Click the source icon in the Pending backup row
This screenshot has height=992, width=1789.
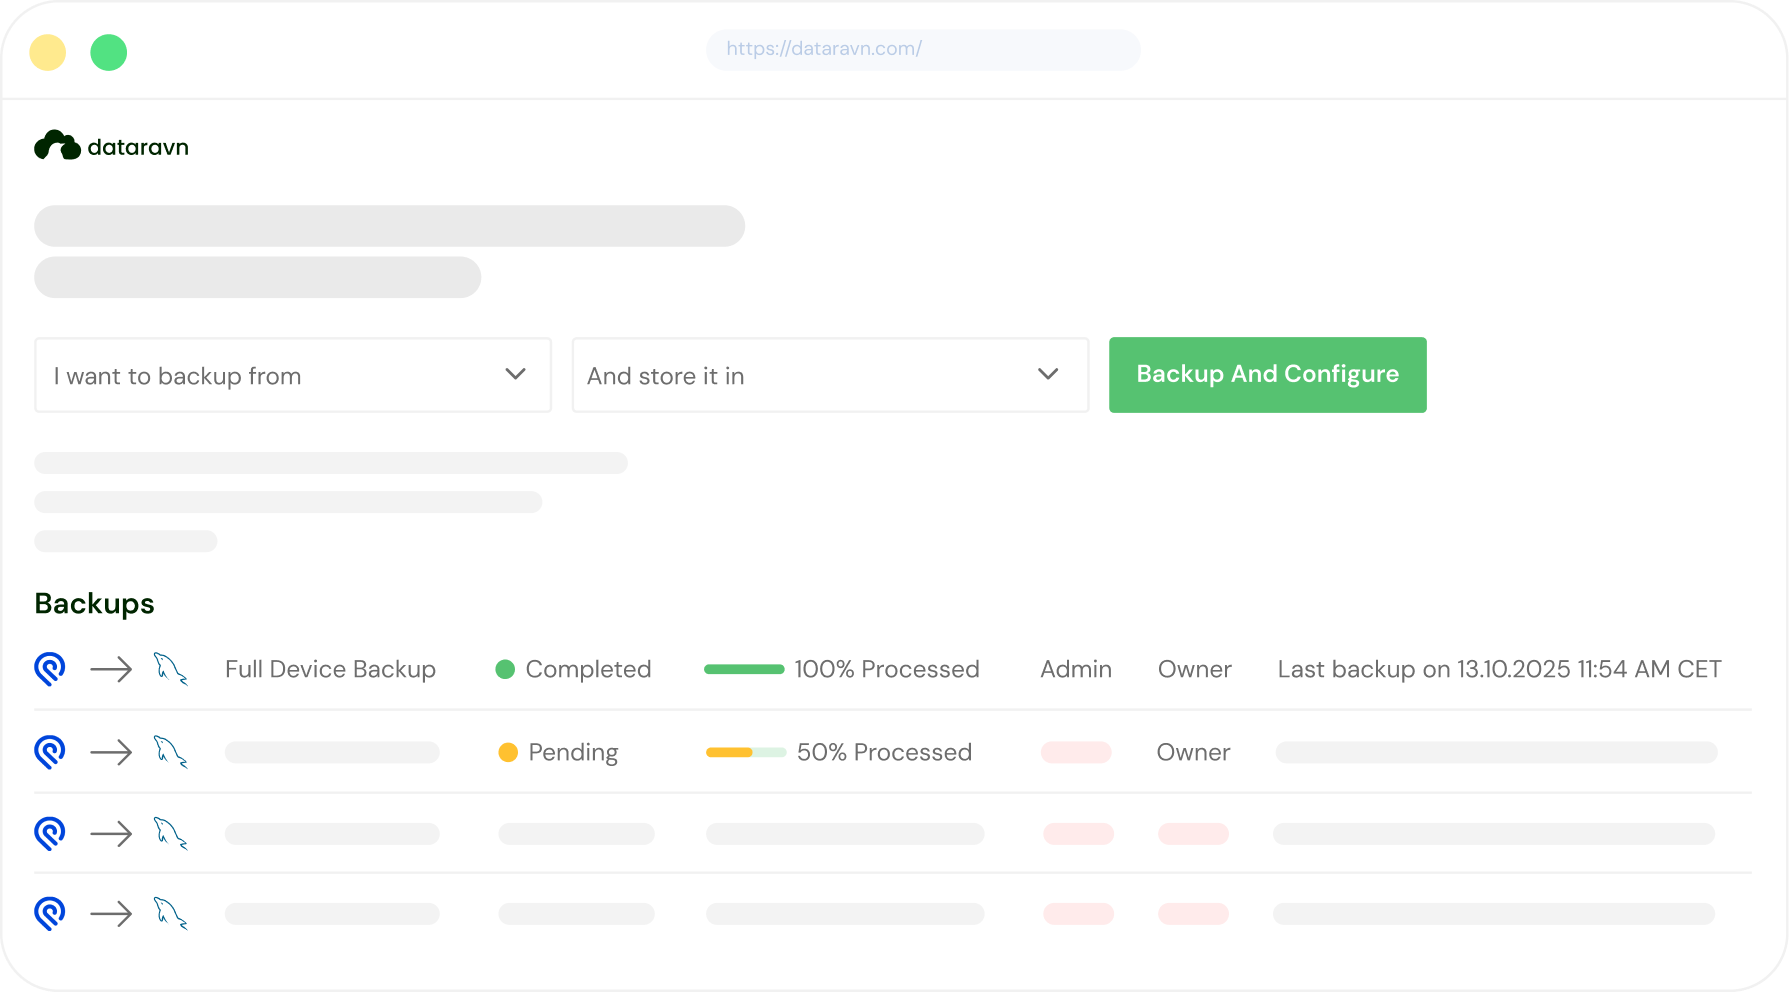pos(50,752)
